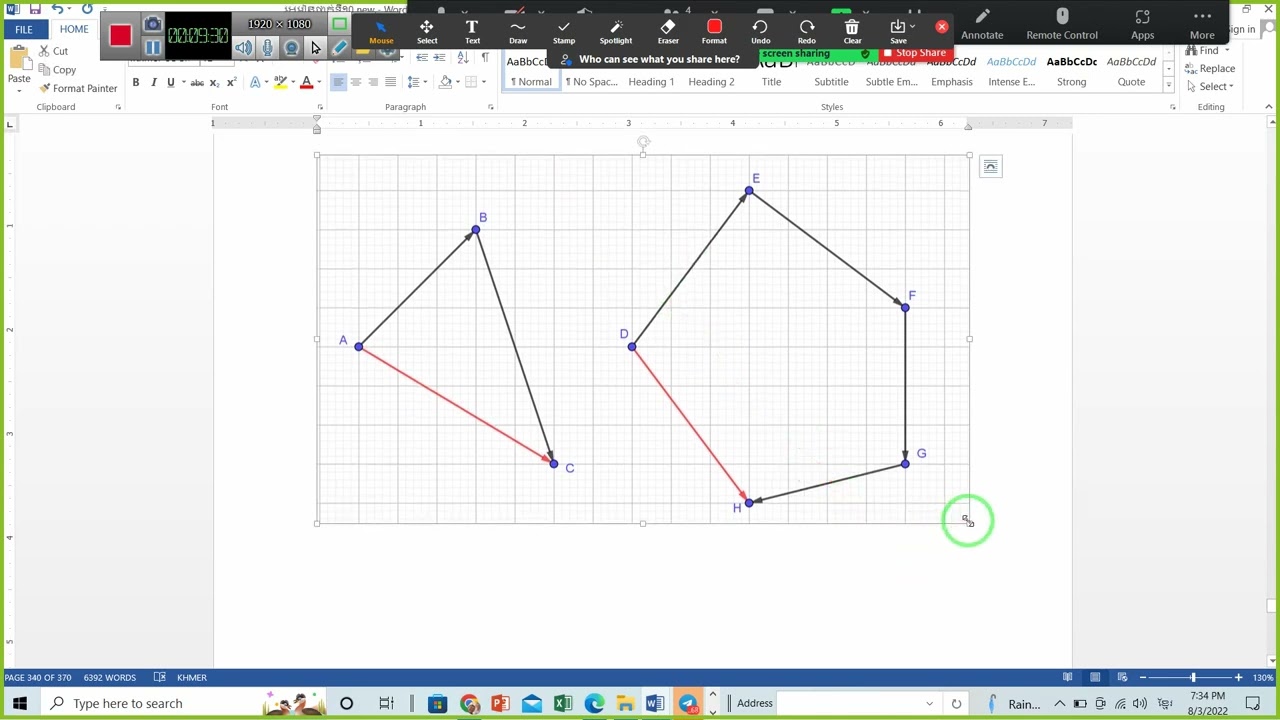Screen dimensions: 1280x720
Task: Take a screenshot with the camera icon
Action: (152, 24)
